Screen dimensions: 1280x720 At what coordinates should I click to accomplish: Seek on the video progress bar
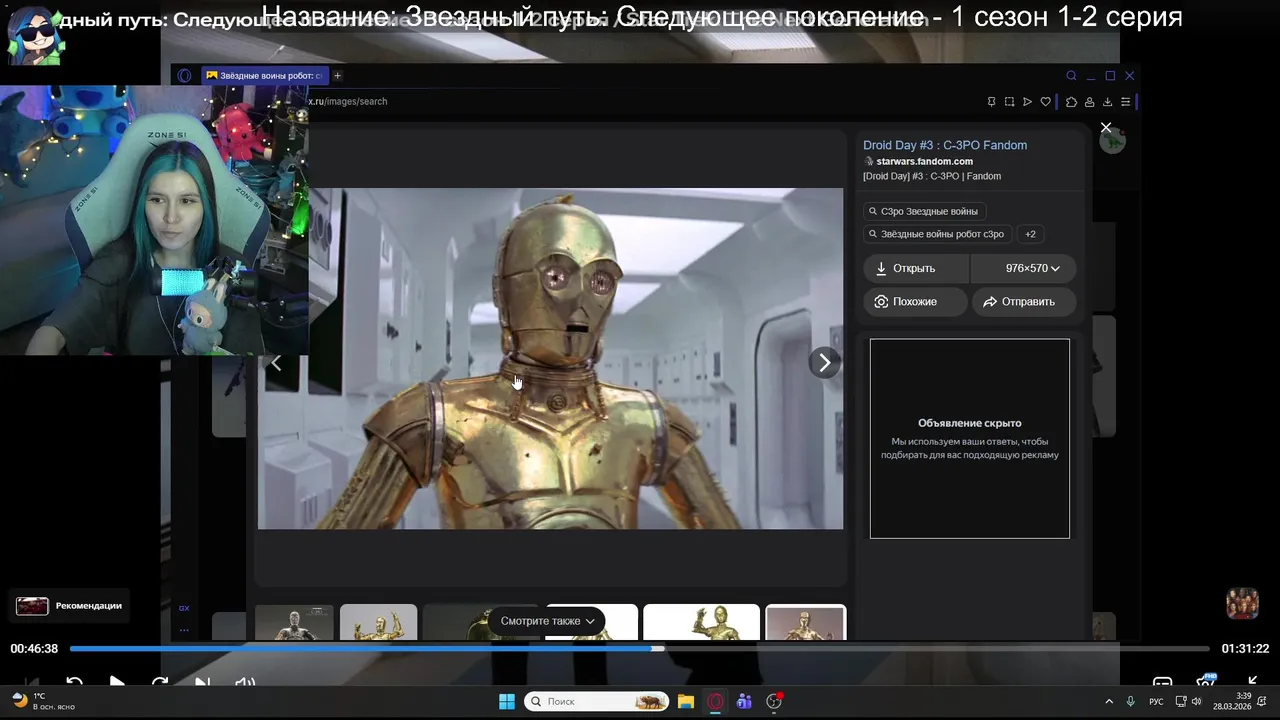pyautogui.click(x=640, y=649)
